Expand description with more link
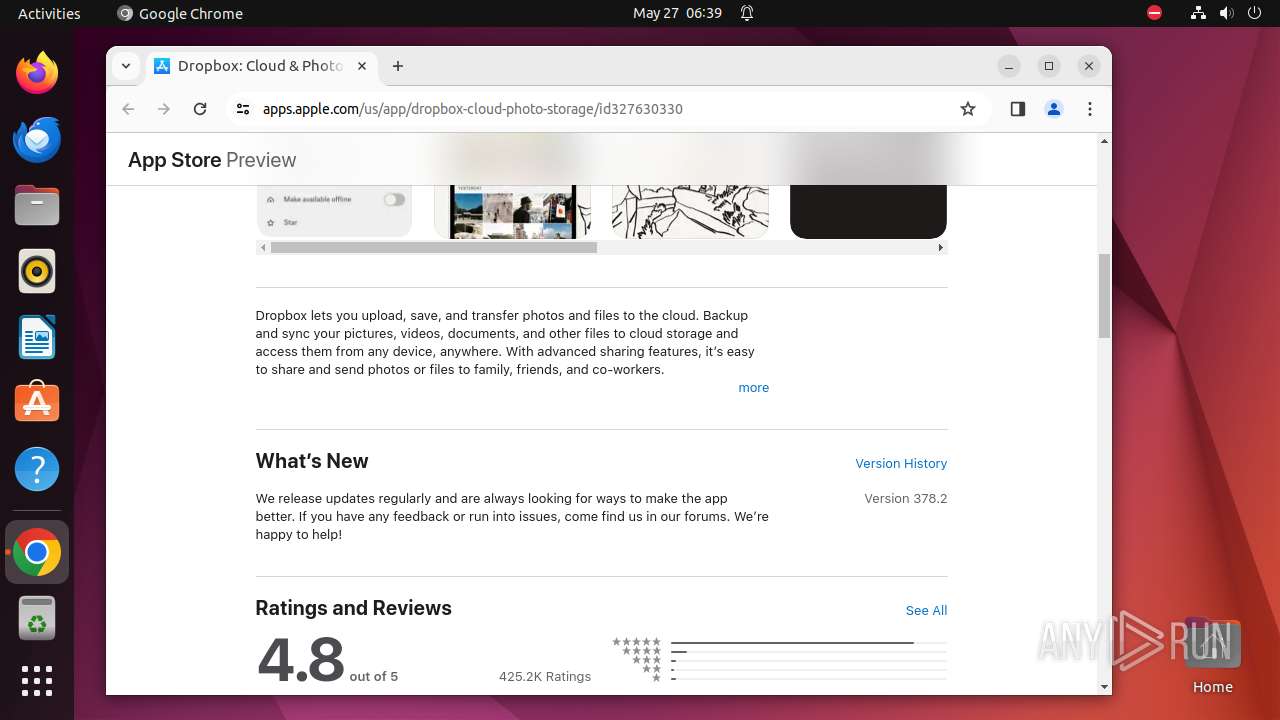Screen dimensions: 1280x720 753,388
